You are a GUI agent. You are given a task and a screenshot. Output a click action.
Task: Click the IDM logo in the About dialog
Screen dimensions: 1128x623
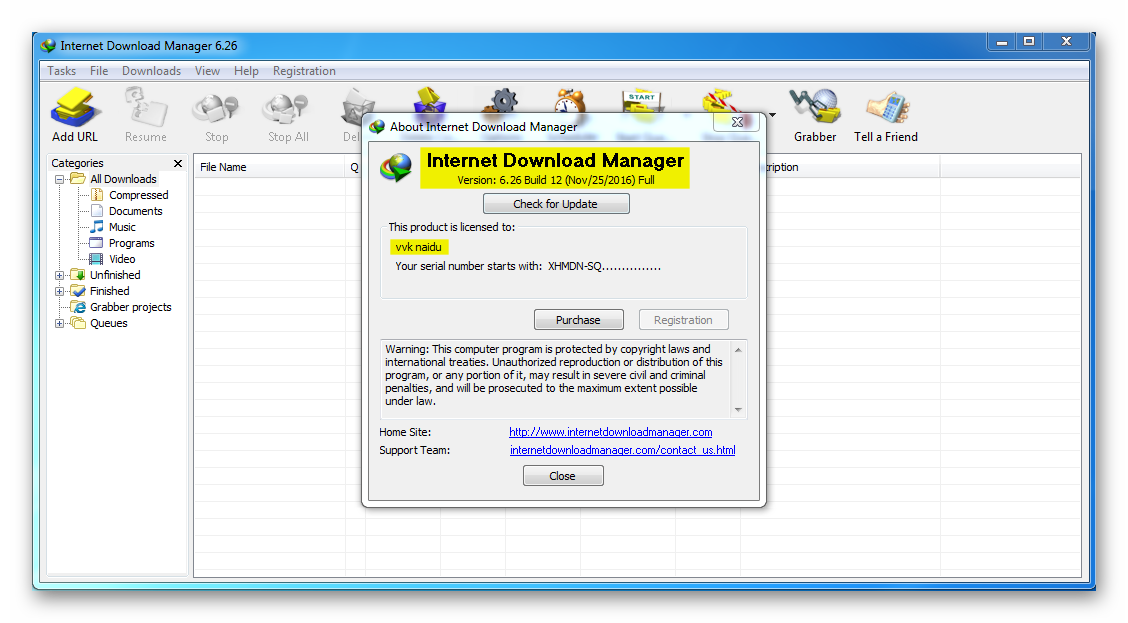[x=396, y=167]
